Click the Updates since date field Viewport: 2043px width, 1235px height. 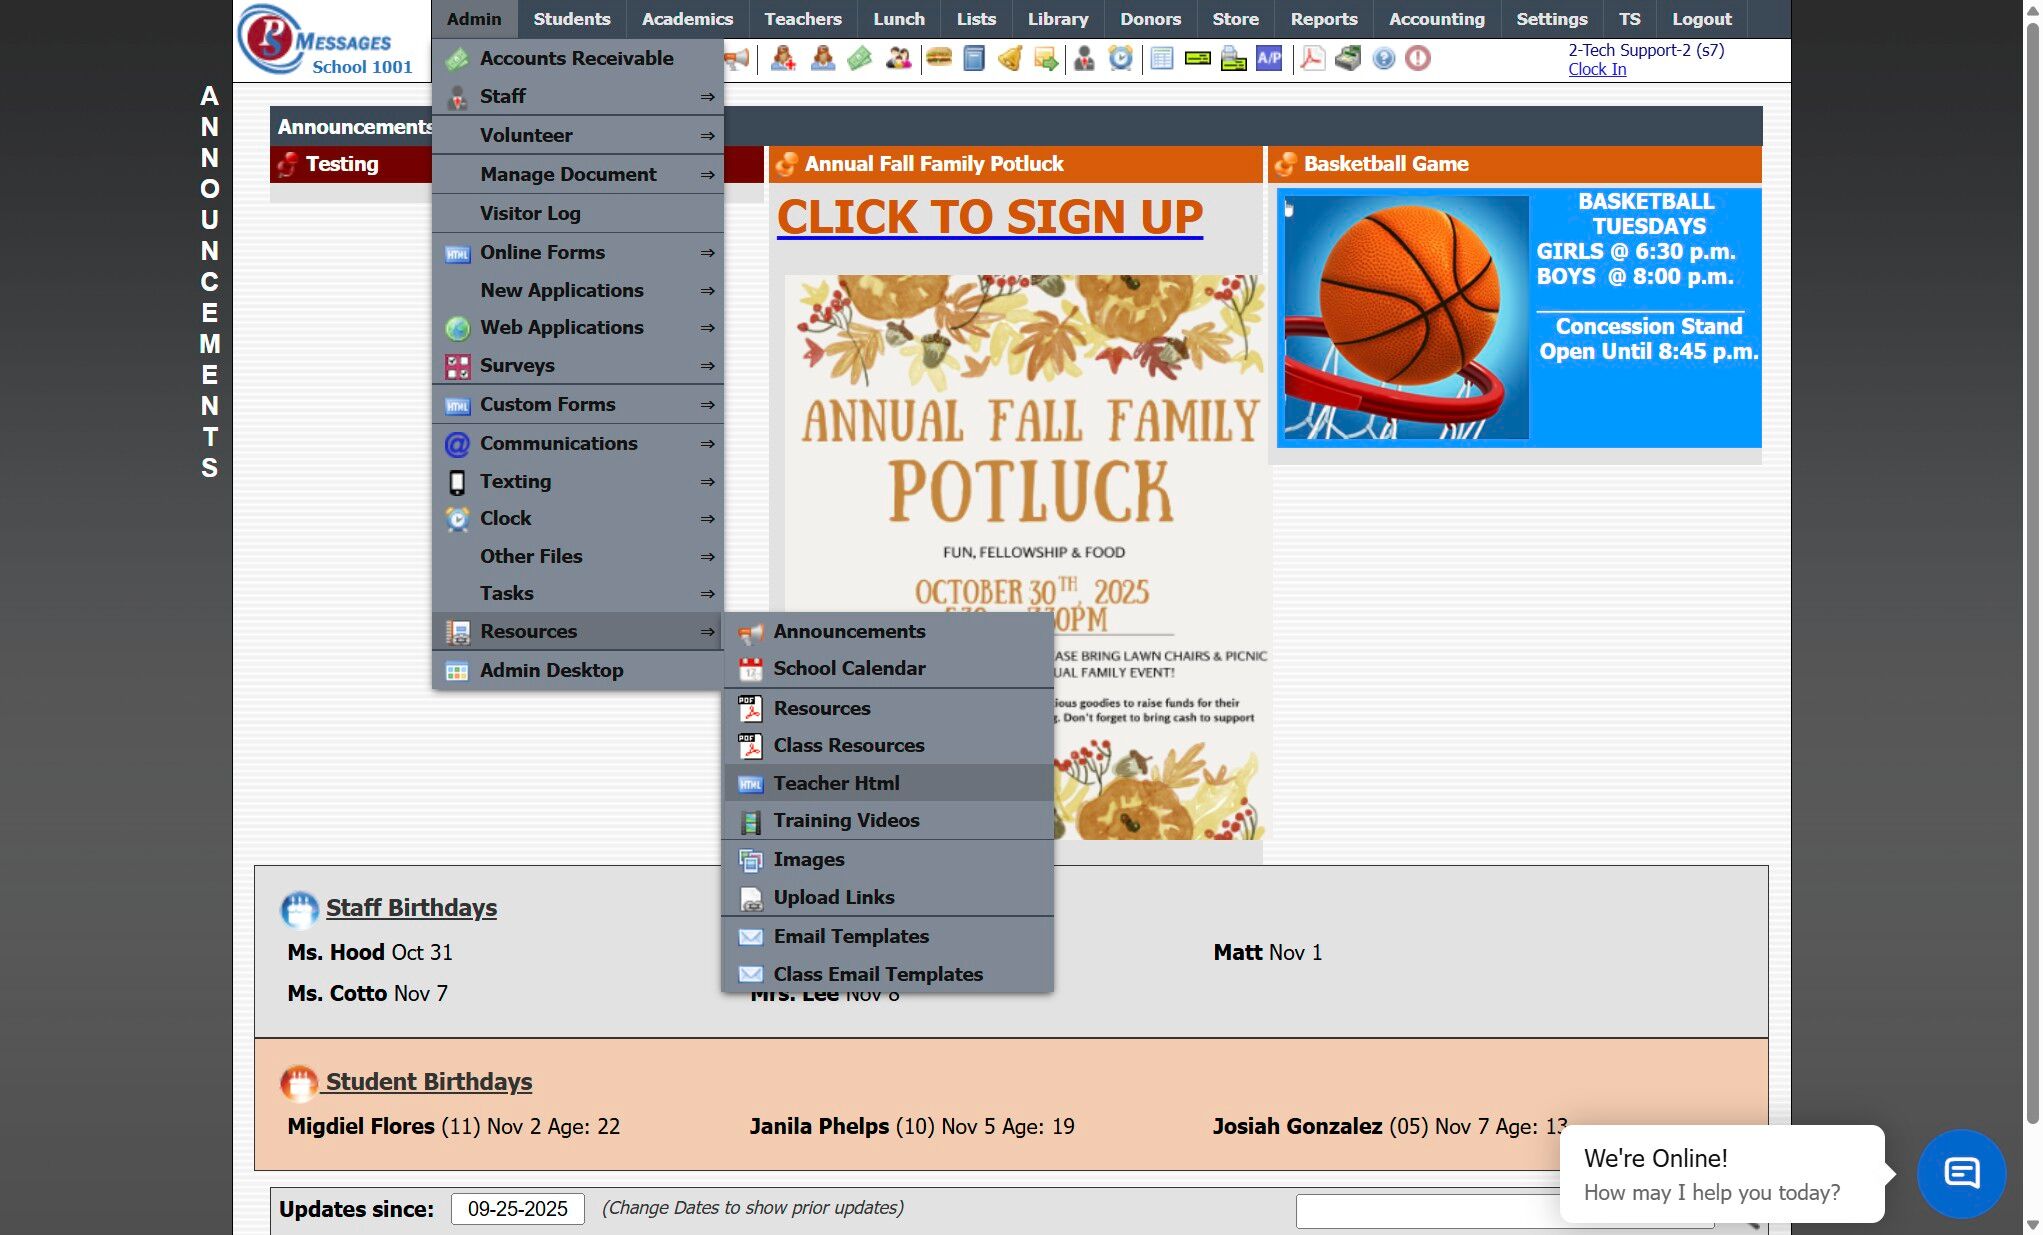(517, 1208)
